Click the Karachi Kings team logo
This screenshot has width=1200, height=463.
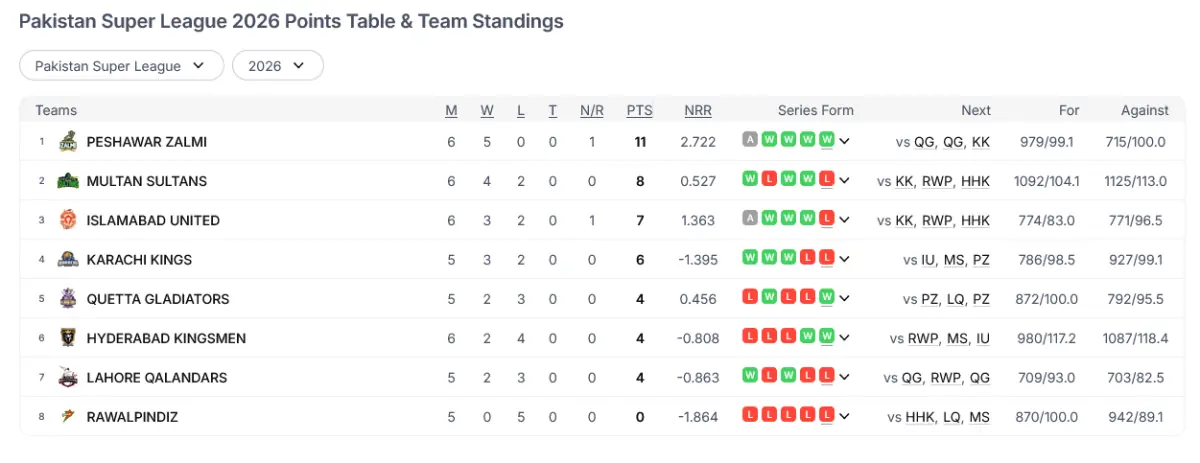click(x=68, y=259)
